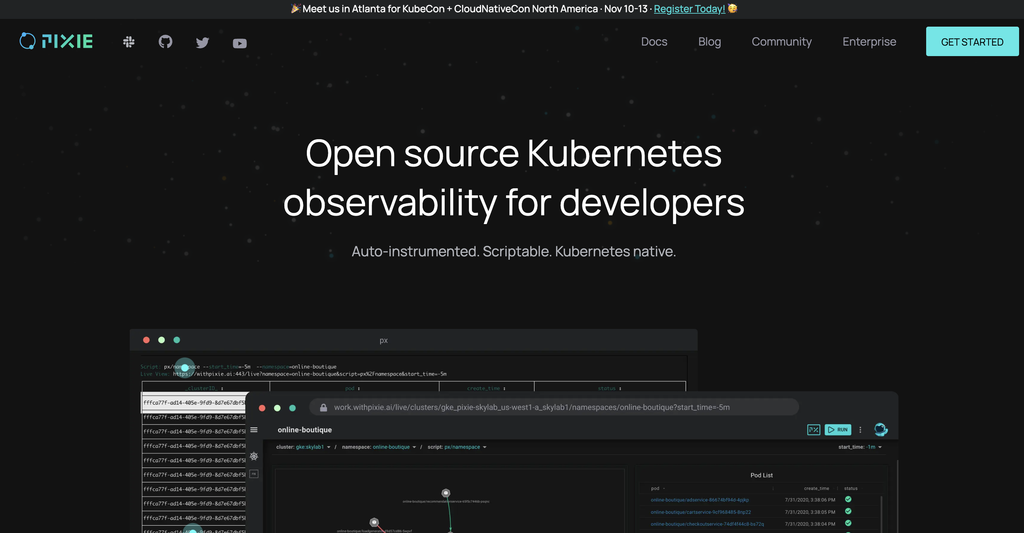Screen dimensions: 1024x533
Task: Click hamburger menu icon in online-boutique window
Action: [x=254, y=430]
